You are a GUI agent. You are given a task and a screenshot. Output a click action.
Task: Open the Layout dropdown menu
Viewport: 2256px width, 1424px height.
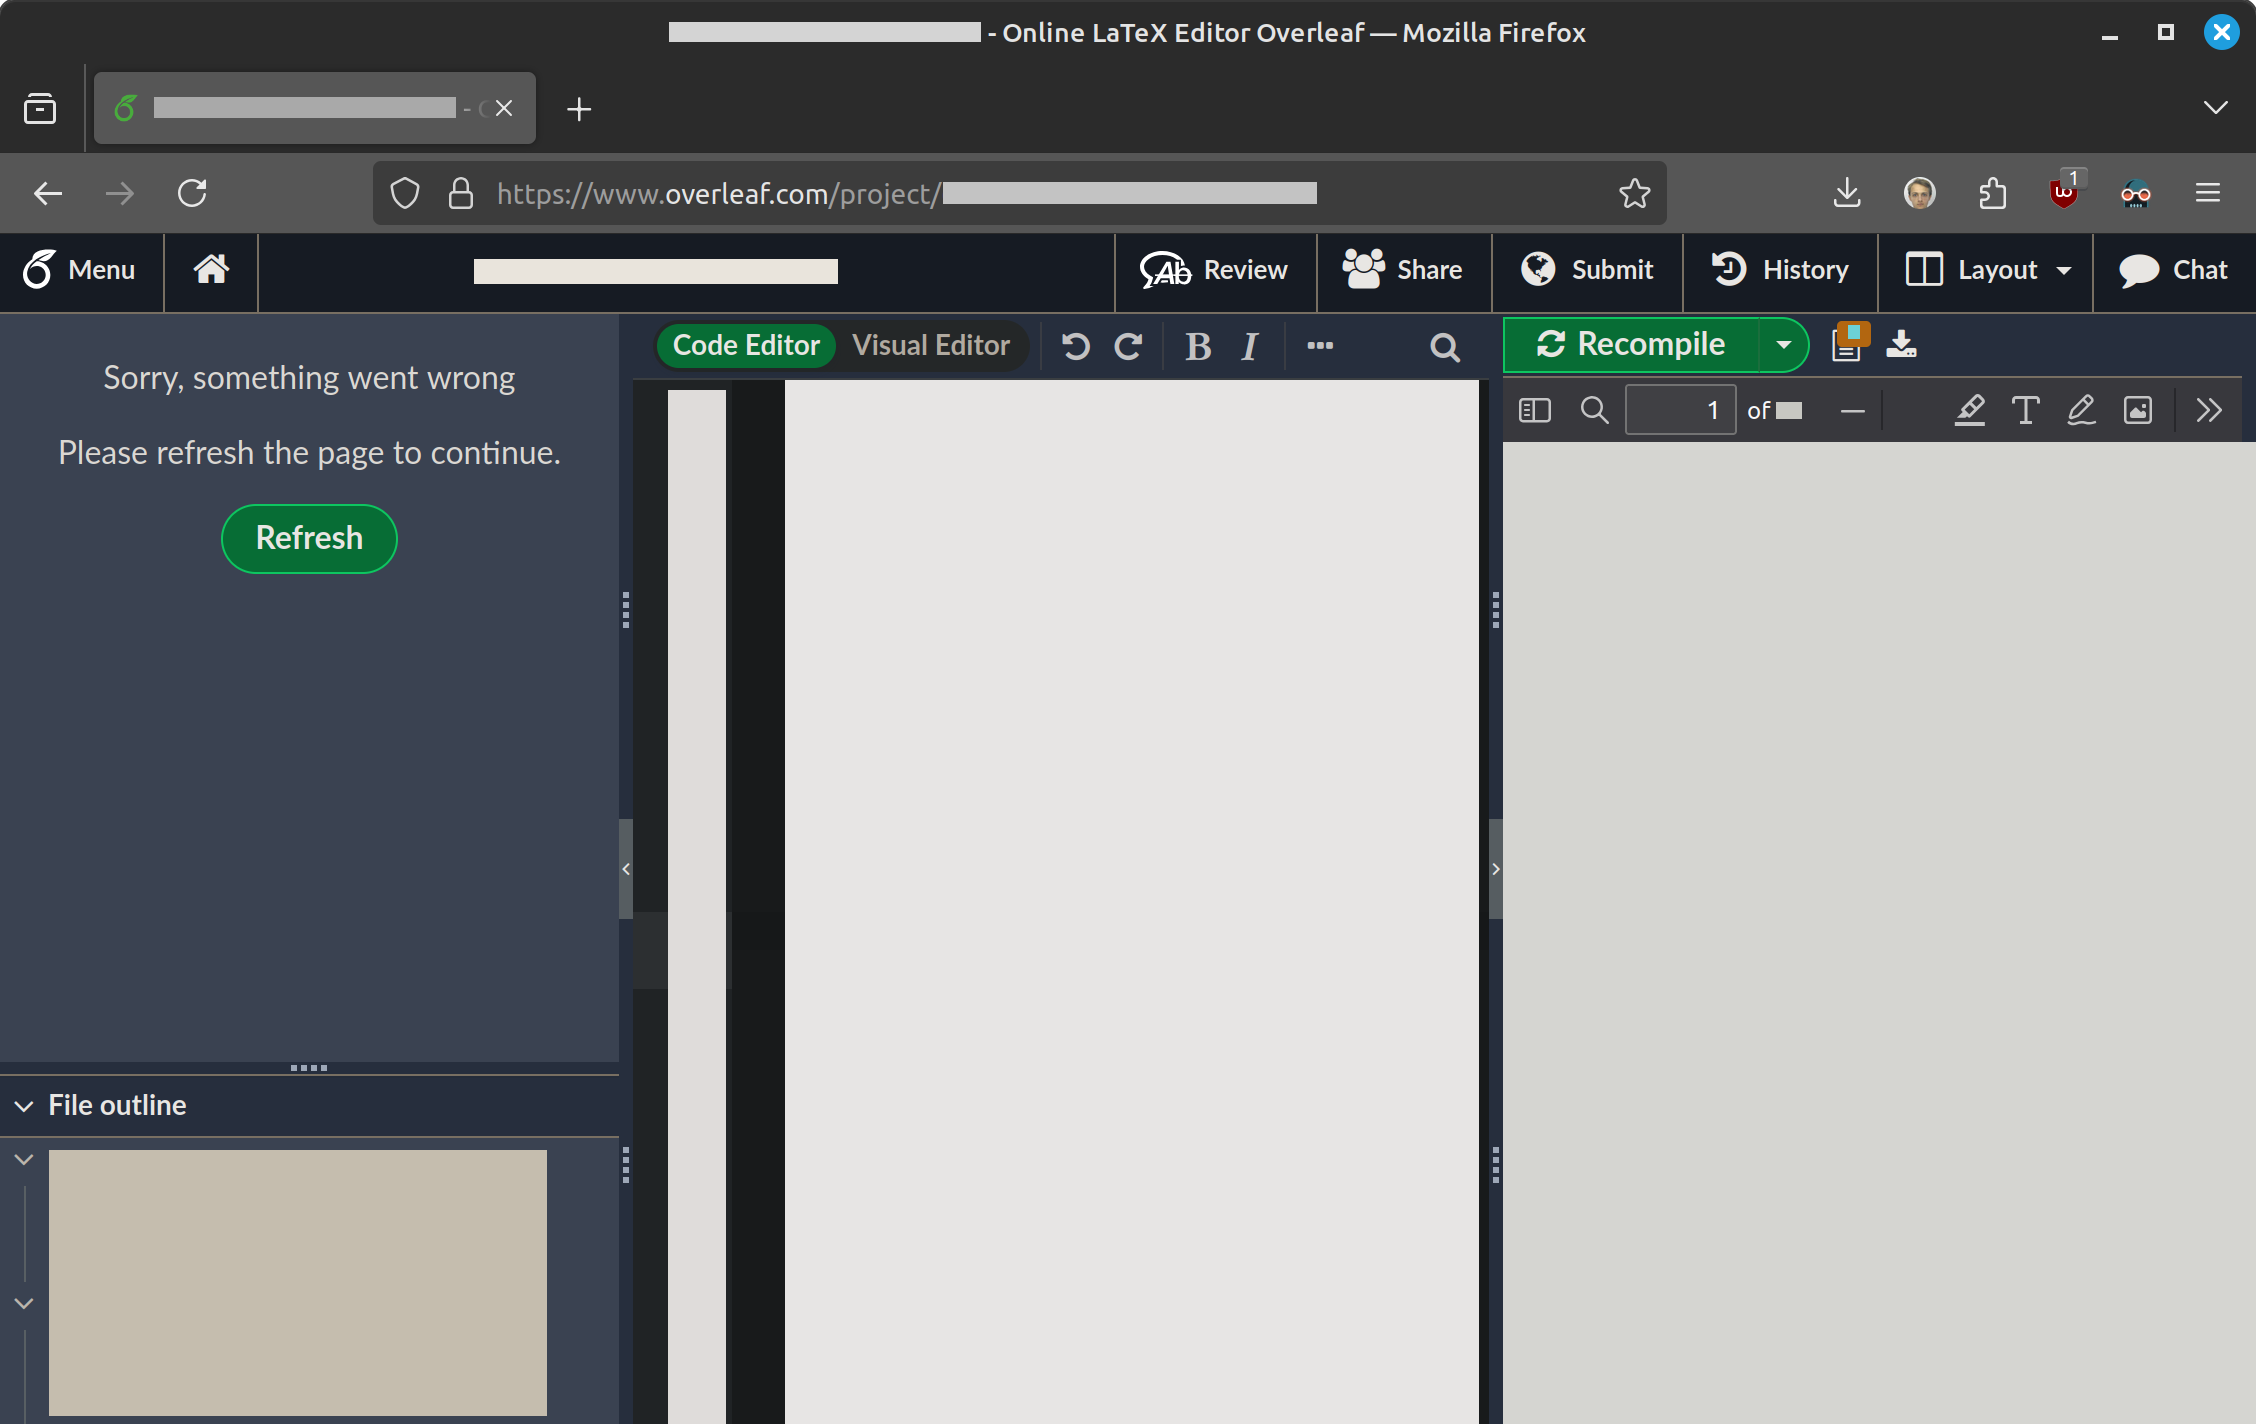click(1986, 269)
